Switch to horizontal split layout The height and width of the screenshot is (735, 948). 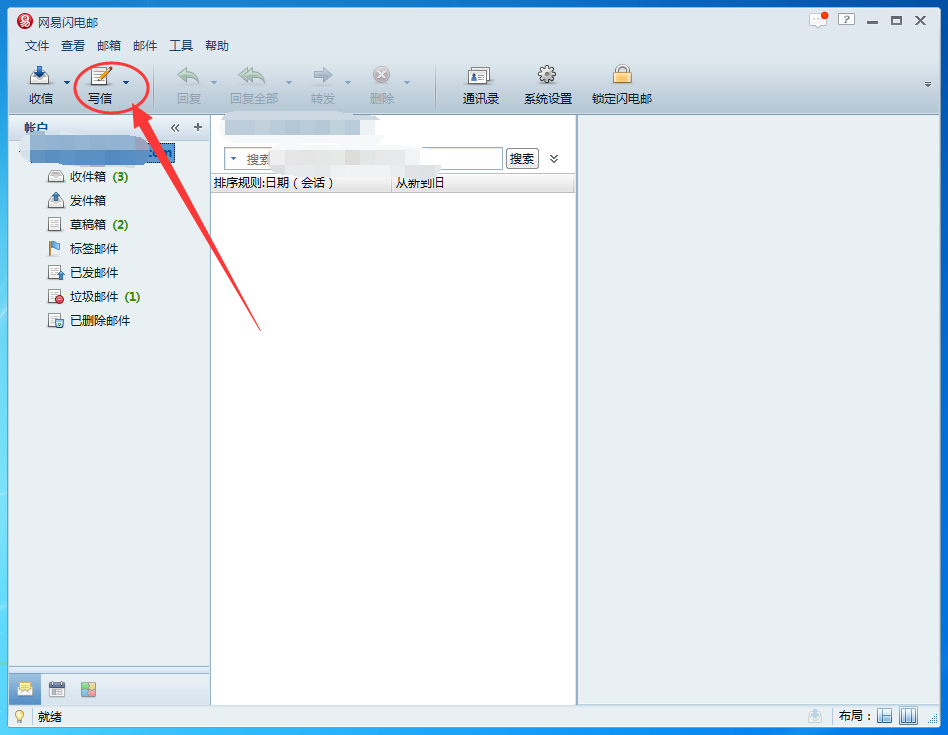click(x=885, y=716)
